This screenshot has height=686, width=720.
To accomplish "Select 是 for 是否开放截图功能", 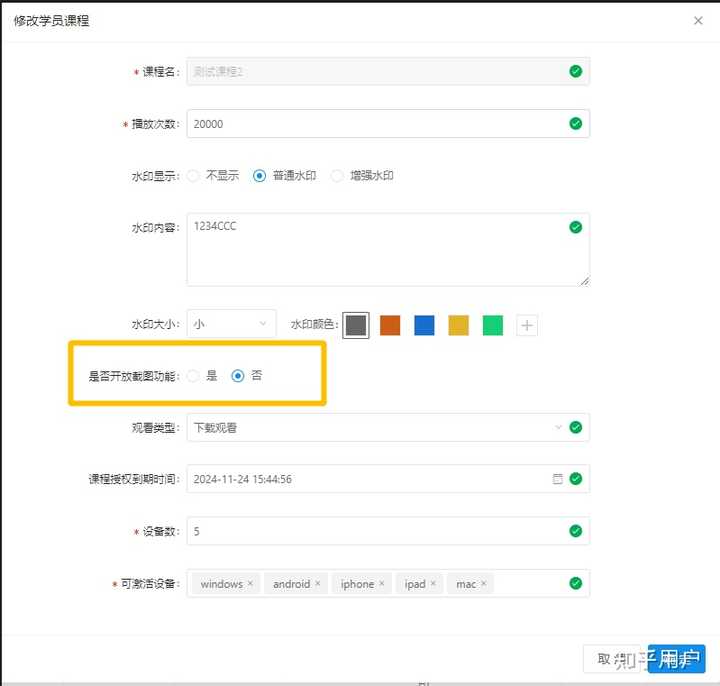I will click(193, 376).
